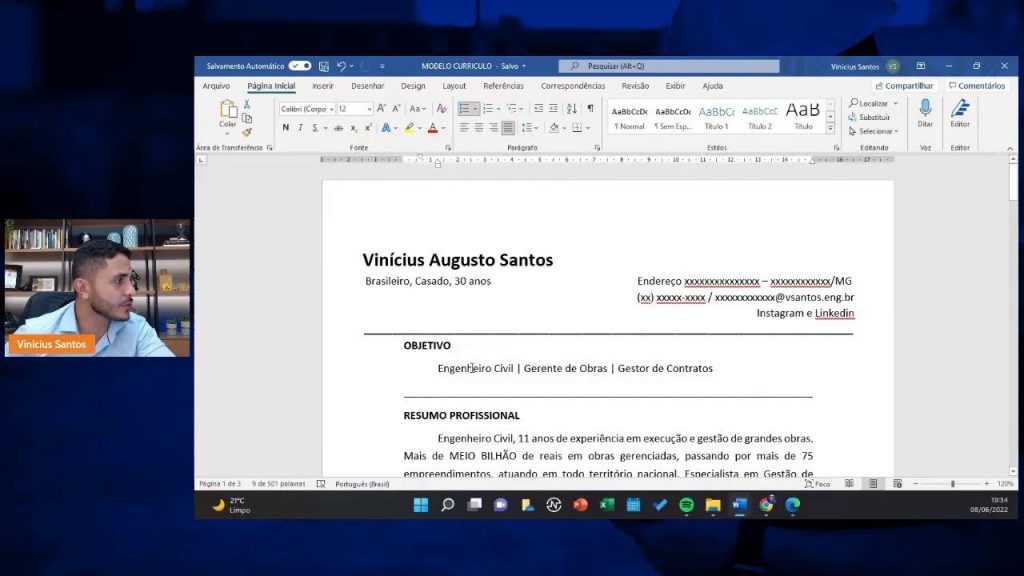Apply yellow text highlight color

[x=408, y=127]
